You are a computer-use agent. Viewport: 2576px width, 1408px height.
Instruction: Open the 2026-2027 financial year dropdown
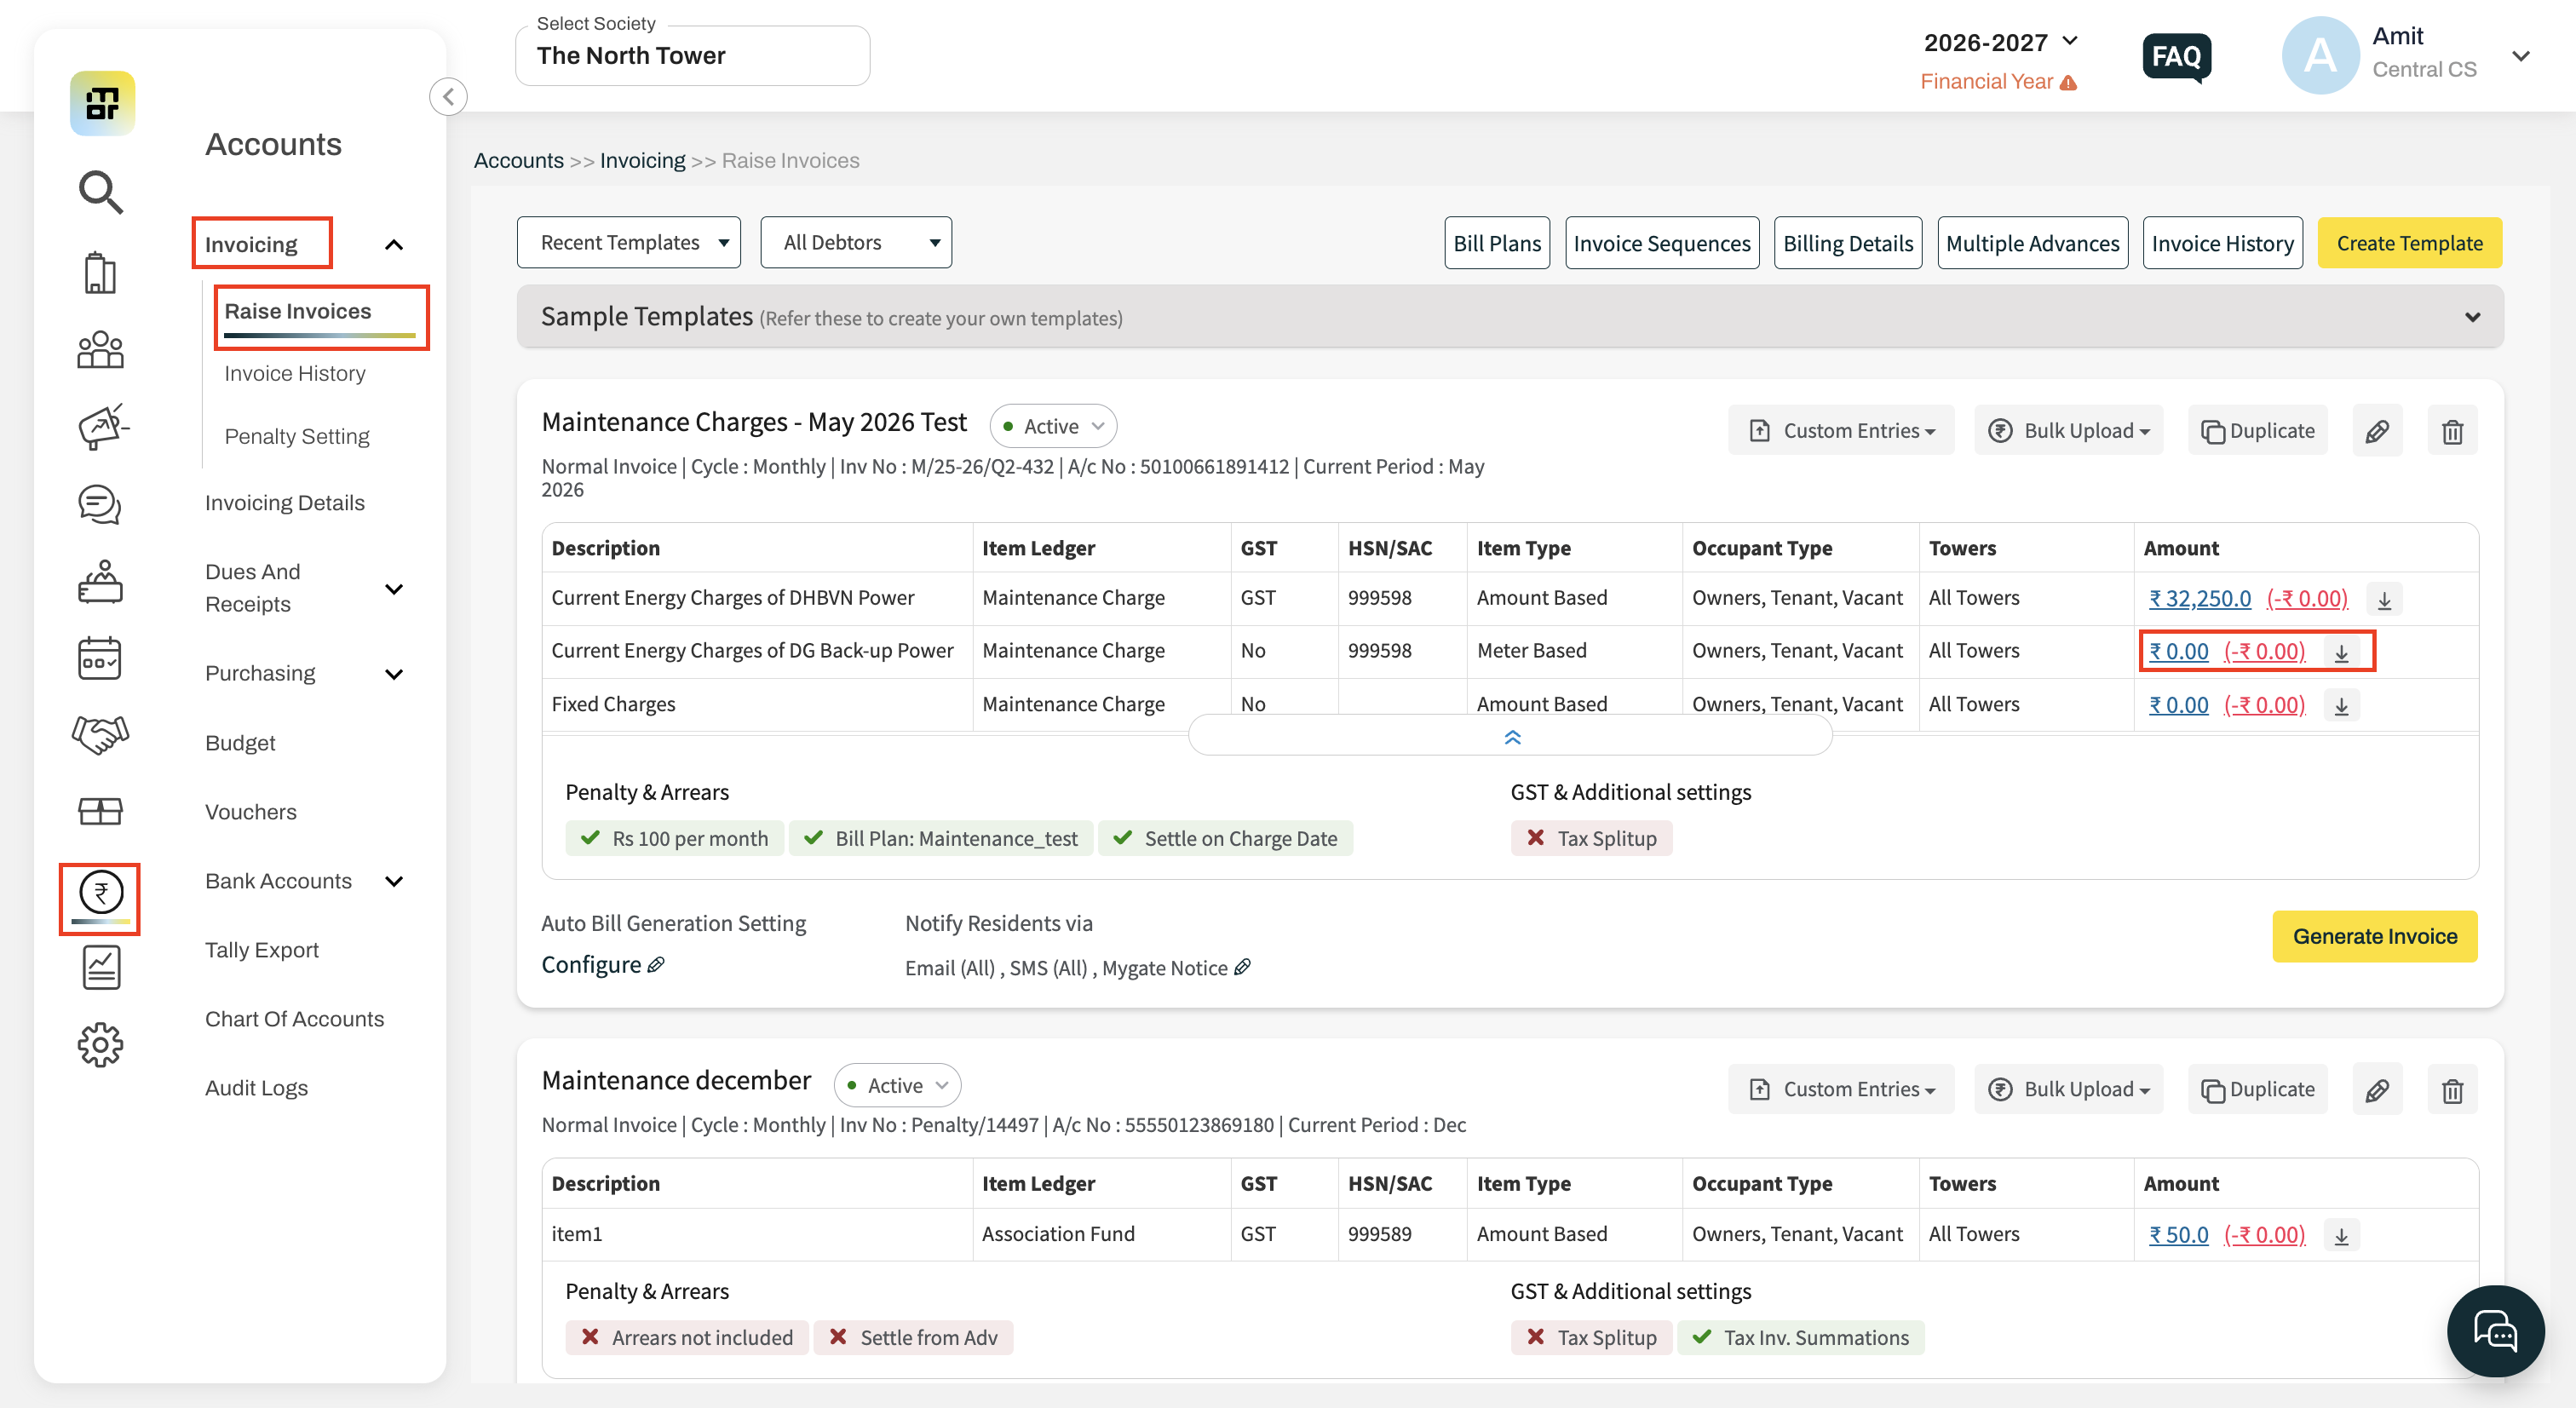pos(2000,43)
